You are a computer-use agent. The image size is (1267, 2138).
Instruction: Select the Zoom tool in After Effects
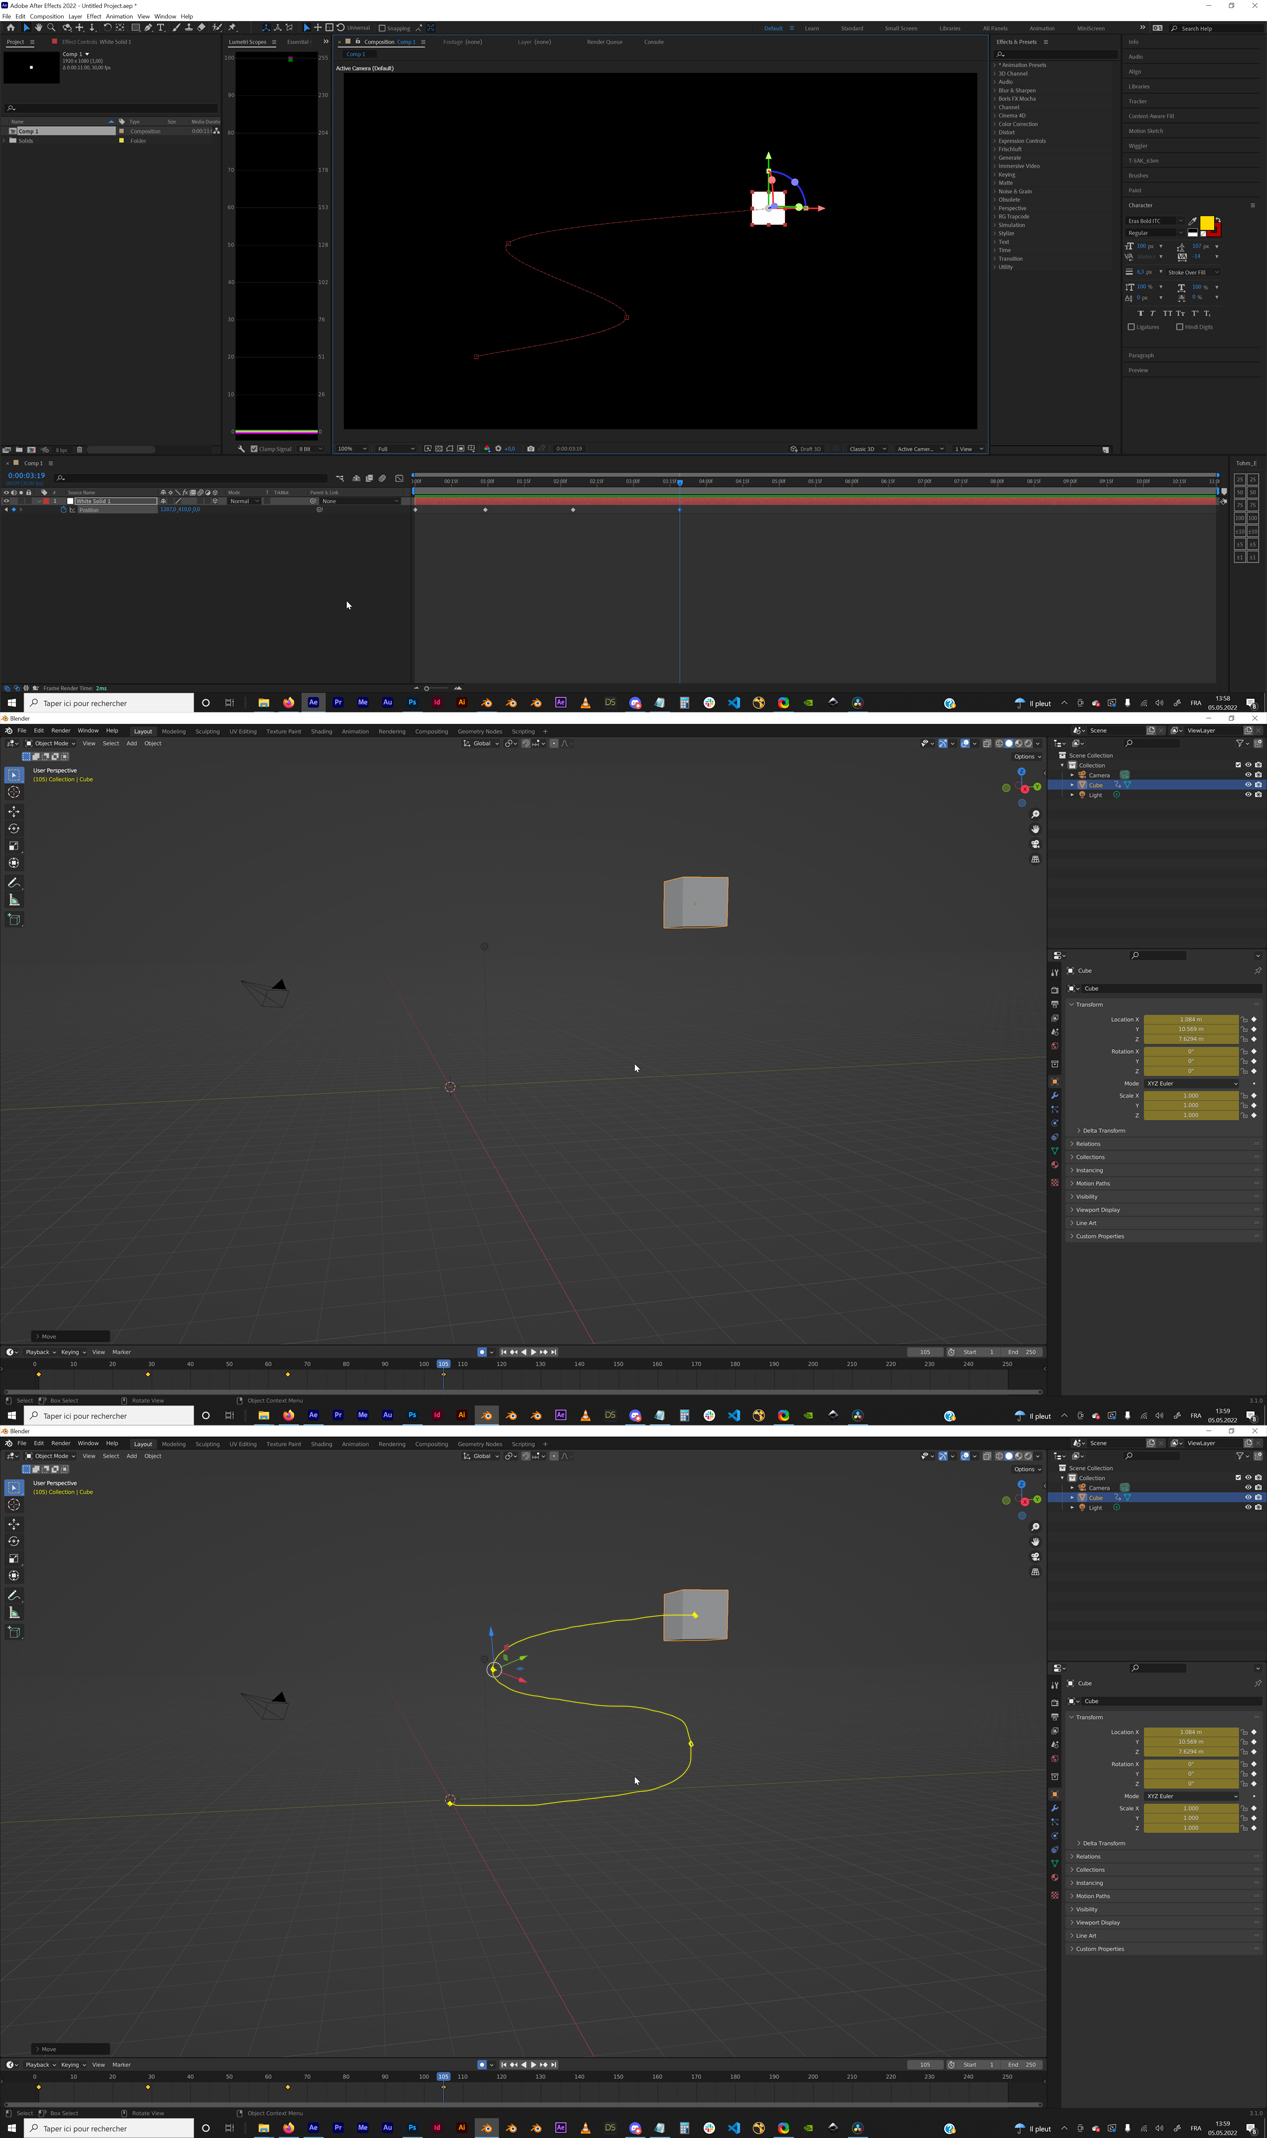[51, 28]
